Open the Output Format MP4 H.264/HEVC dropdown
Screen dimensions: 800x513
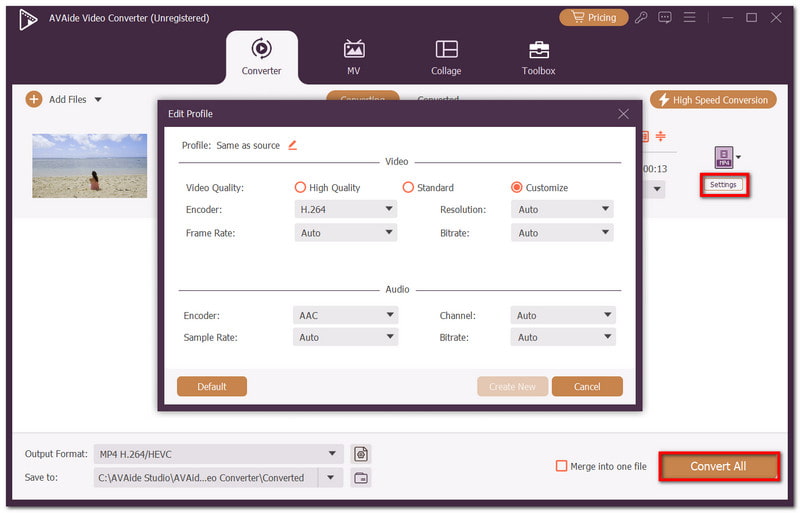click(218, 454)
